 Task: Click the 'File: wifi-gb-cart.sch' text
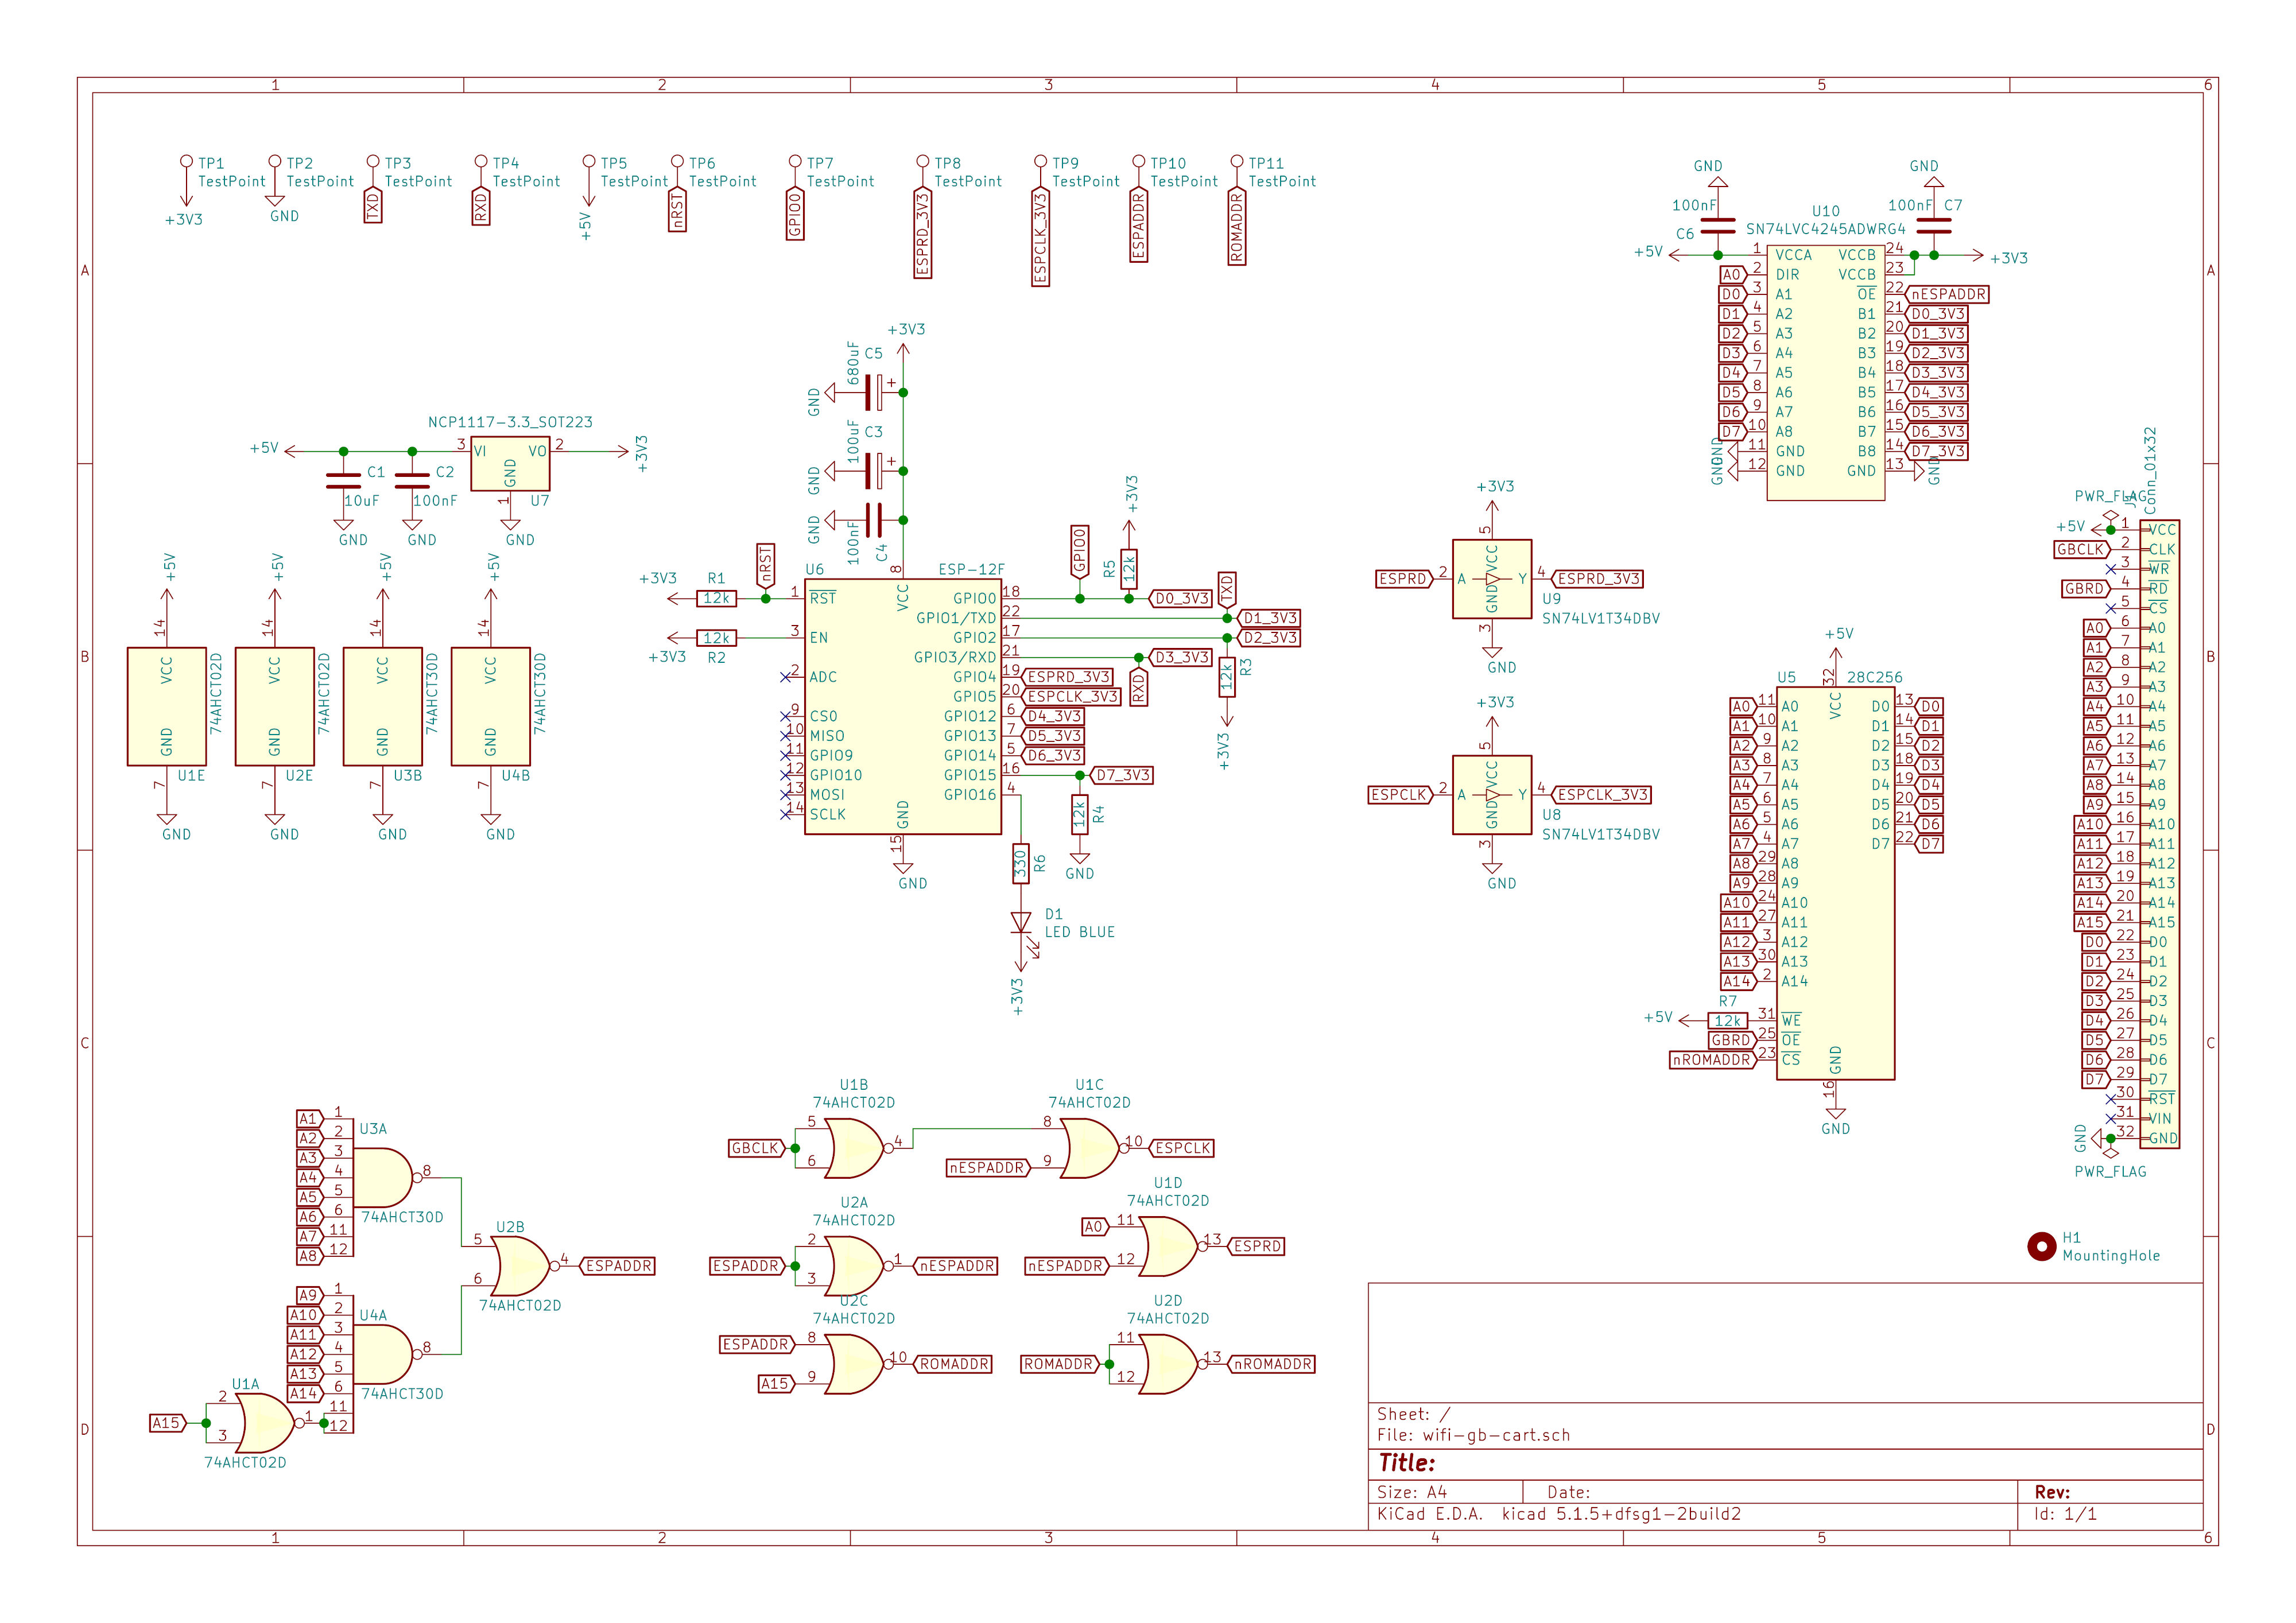point(1473,1435)
